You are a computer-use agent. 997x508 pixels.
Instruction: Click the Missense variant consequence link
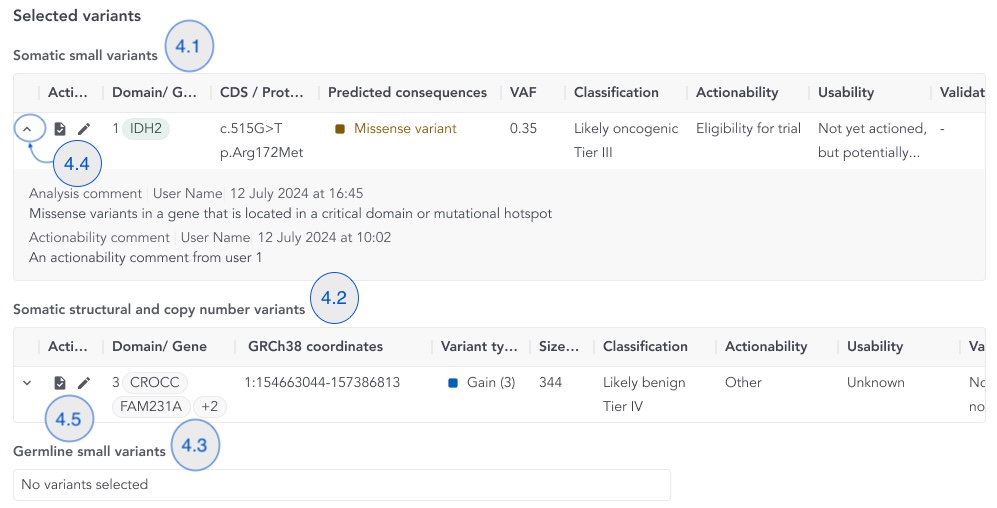tap(405, 129)
